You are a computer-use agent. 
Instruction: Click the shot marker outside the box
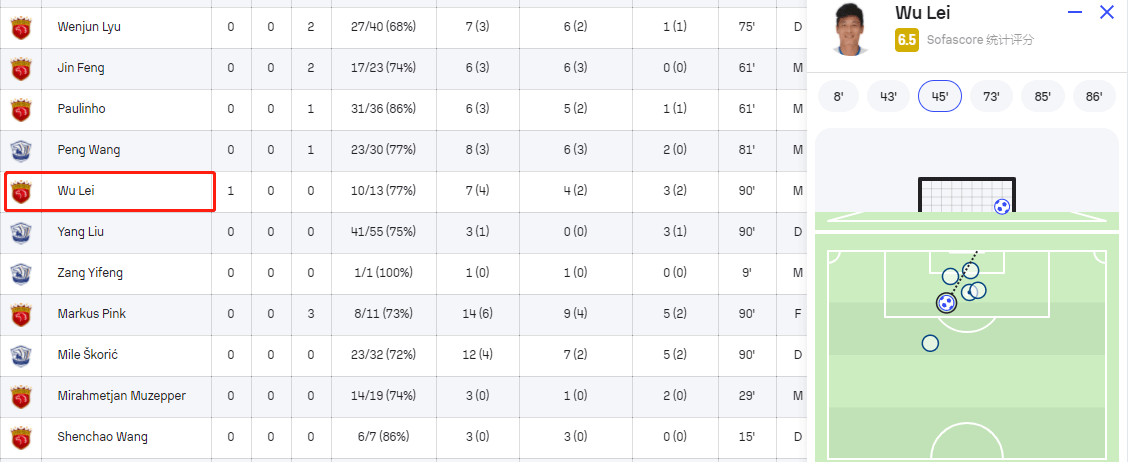pos(930,343)
